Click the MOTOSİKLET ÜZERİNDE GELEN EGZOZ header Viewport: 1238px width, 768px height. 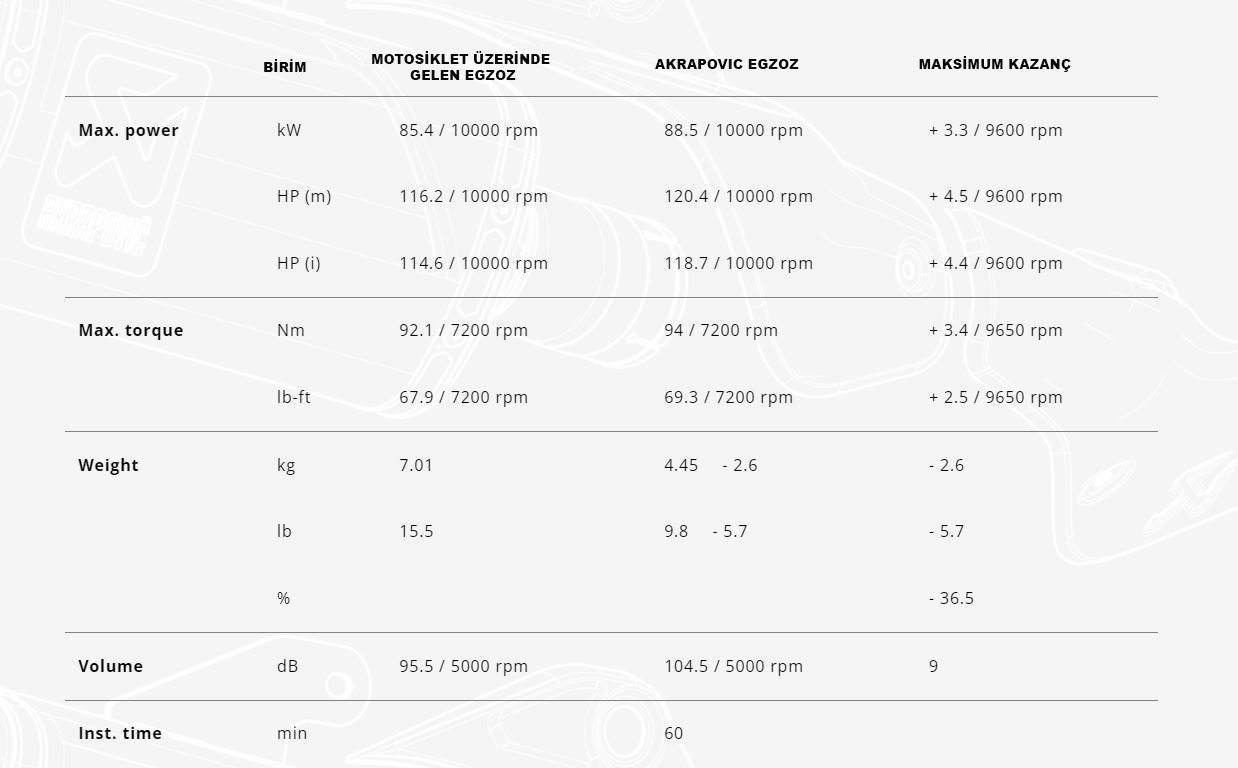coord(460,67)
